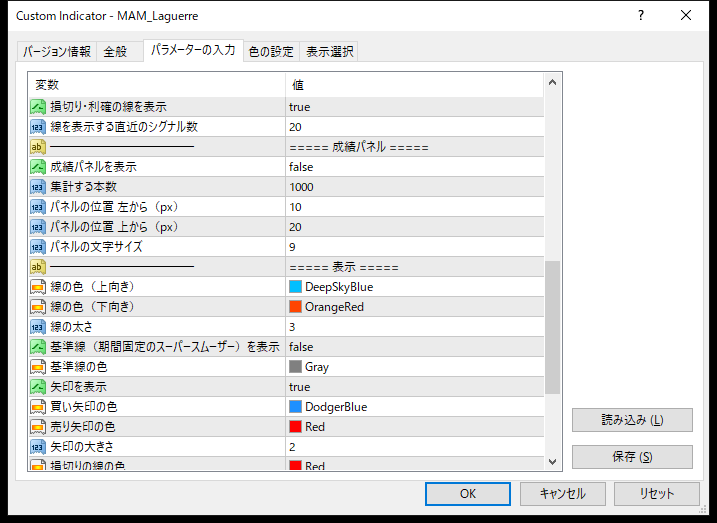Select the 集計する本数 row label
This screenshot has width=717, height=523.
[84, 187]
